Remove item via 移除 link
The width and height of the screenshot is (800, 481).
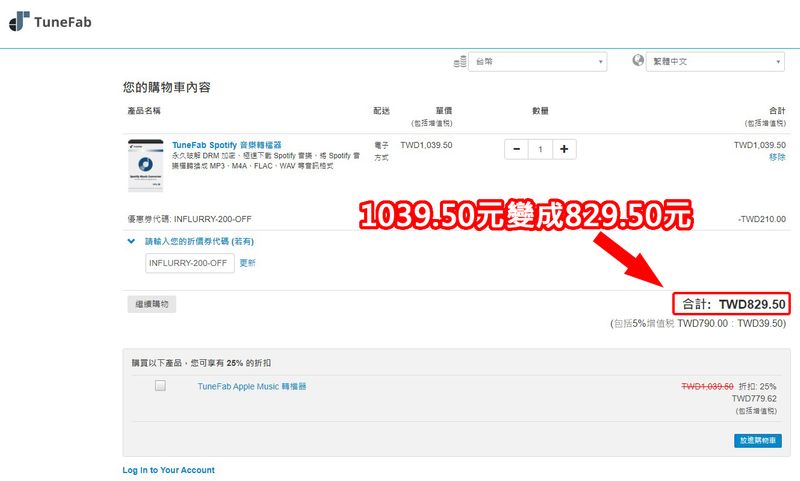(x=777, y=157)
